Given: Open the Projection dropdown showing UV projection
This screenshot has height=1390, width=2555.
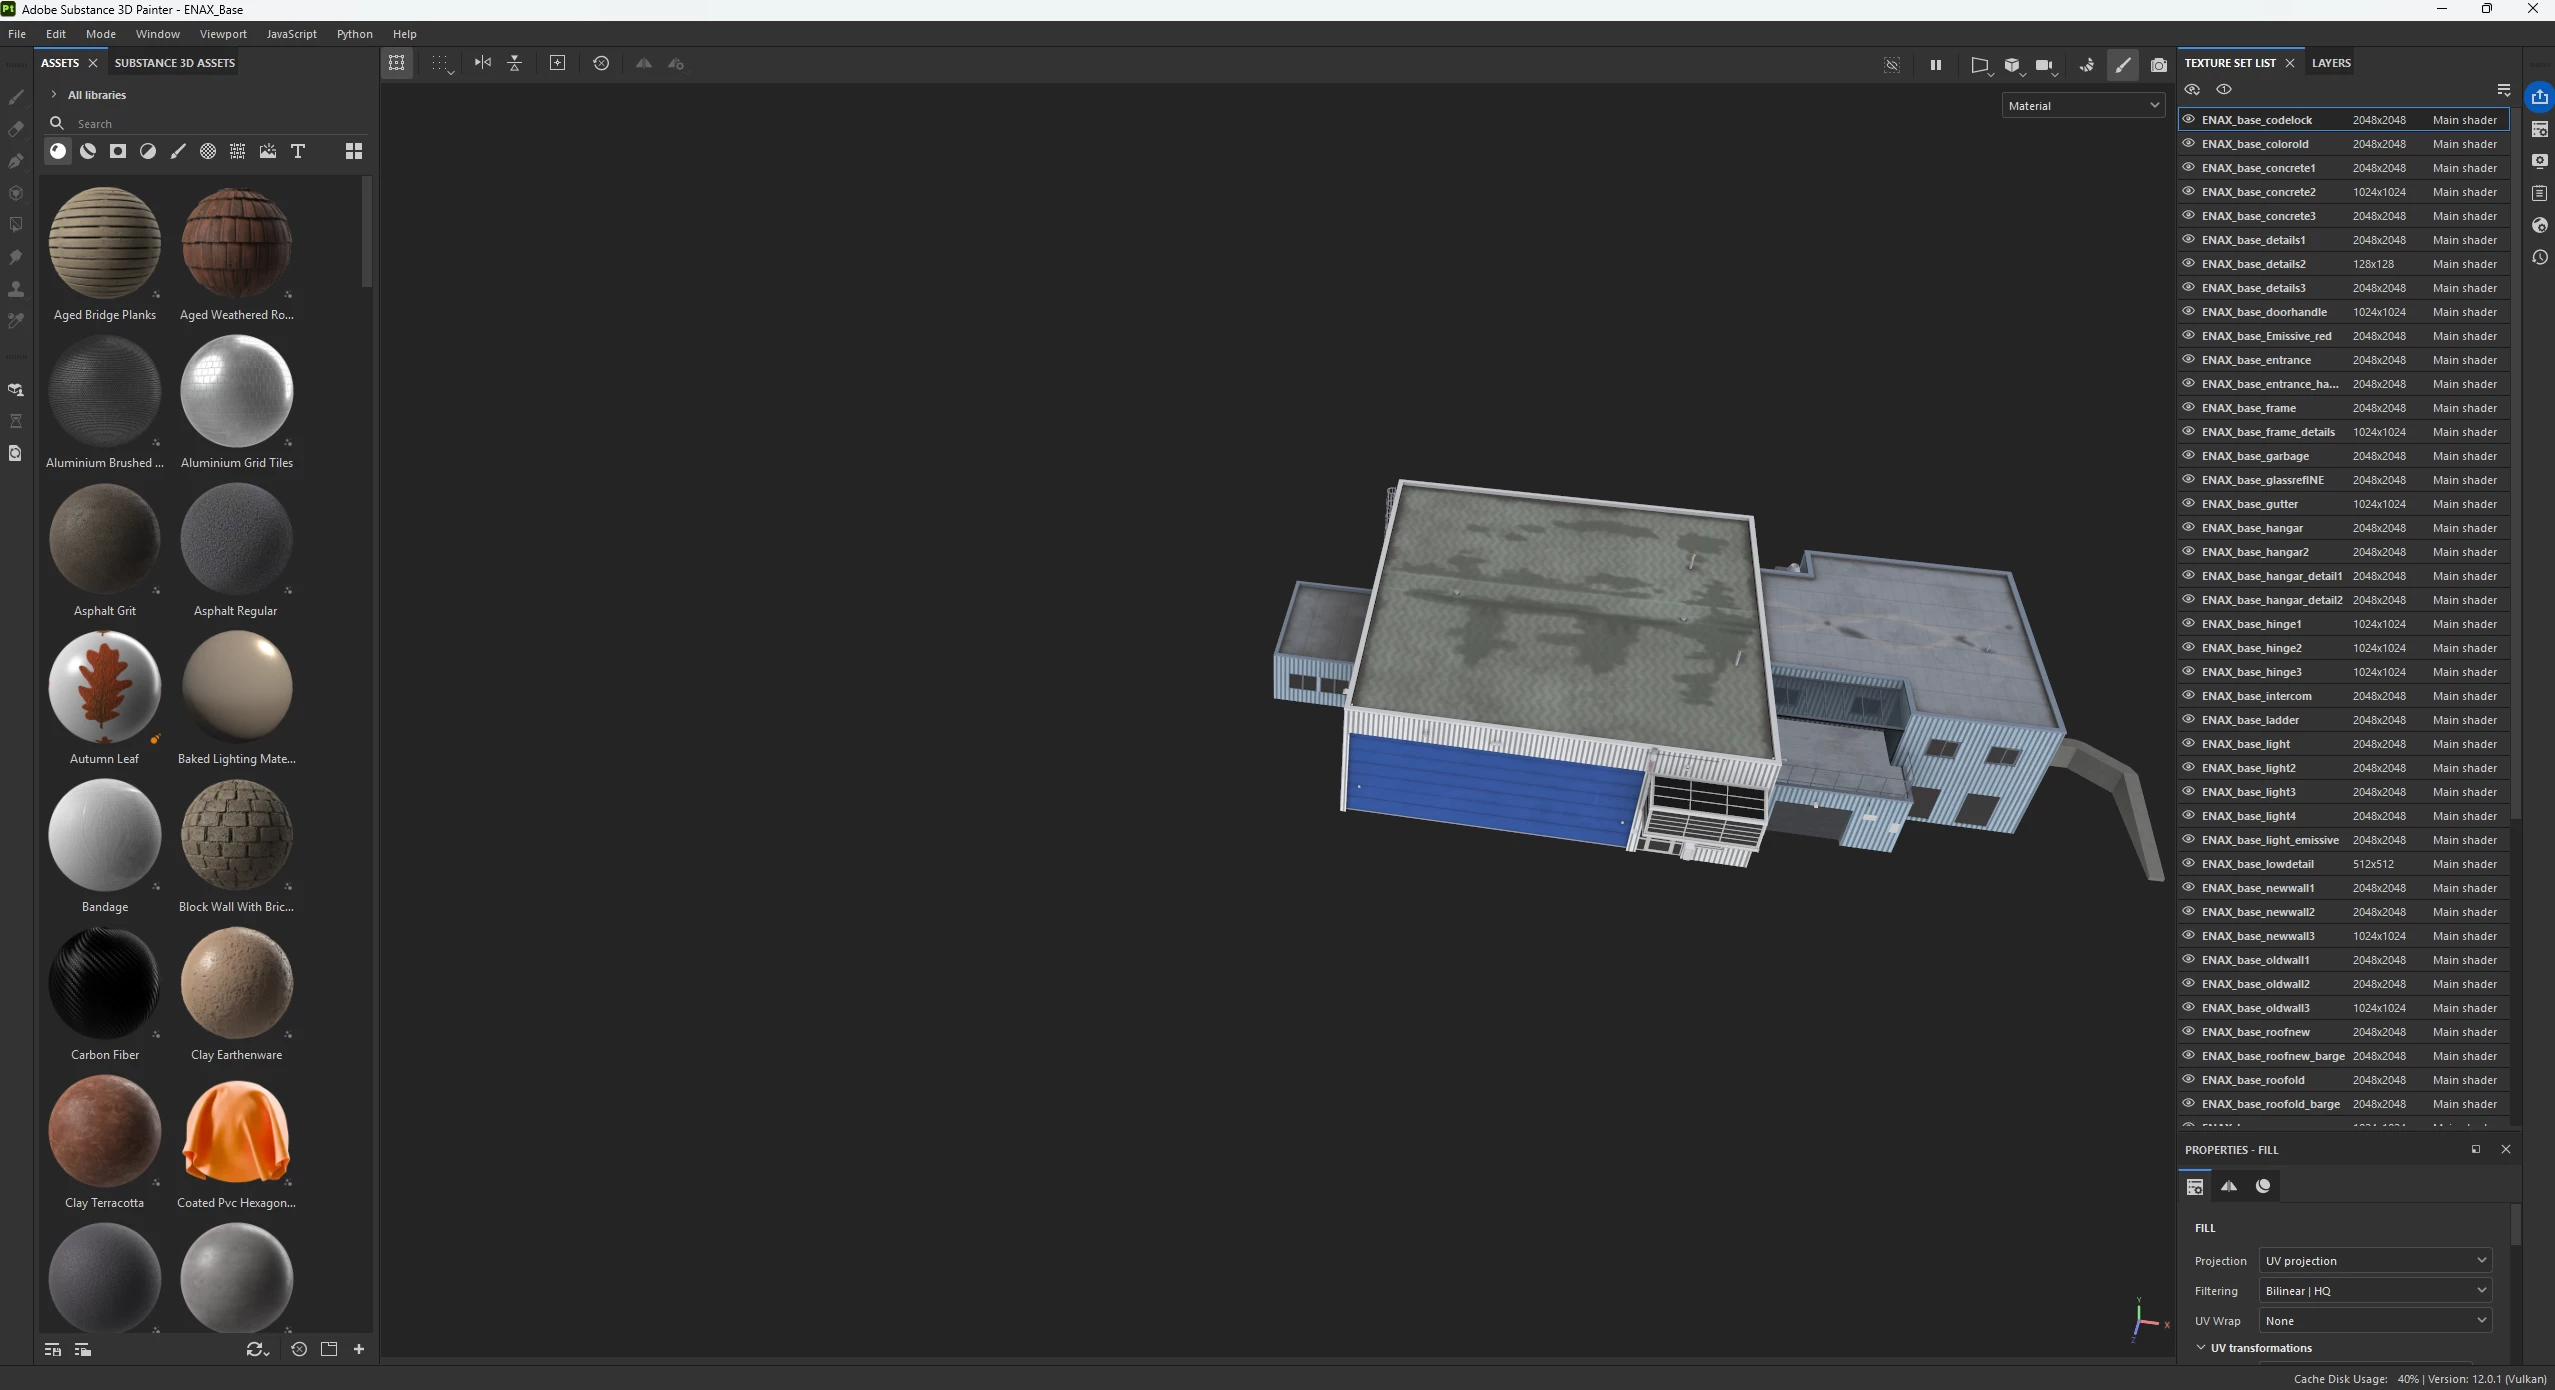Looking at the screenshot, I should [2375, 1260].
